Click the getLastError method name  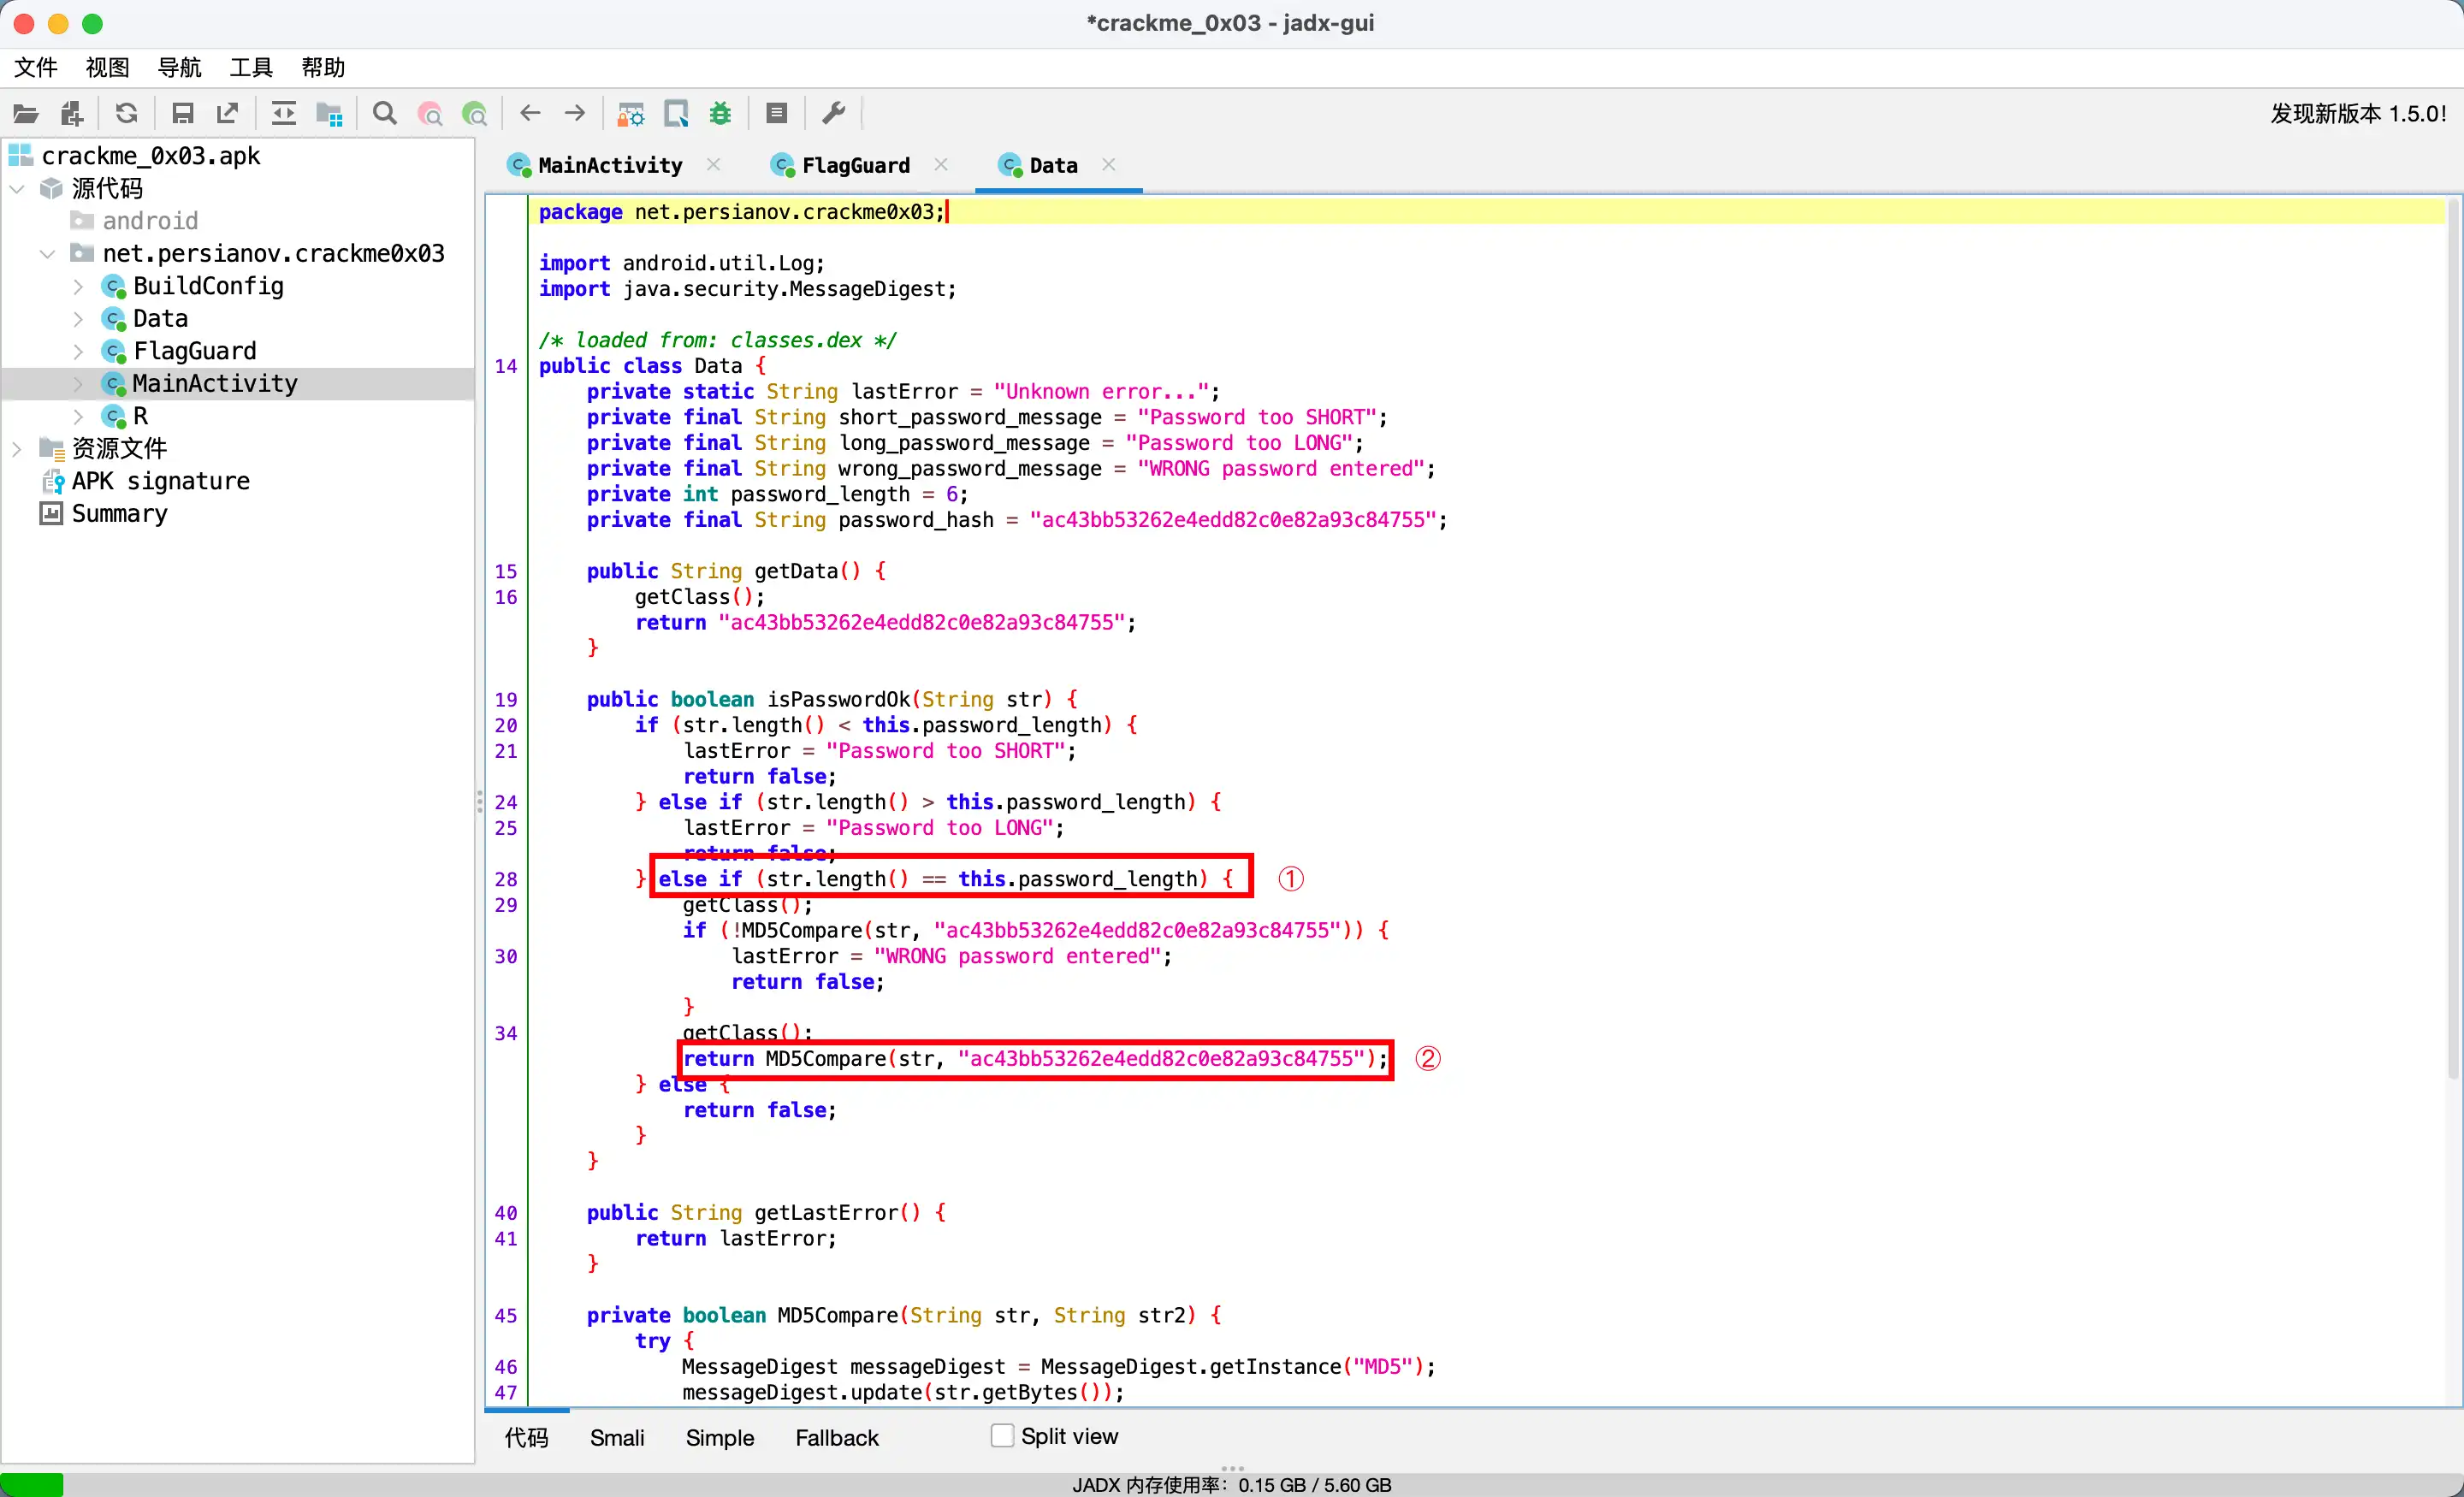coord(825,1212)
